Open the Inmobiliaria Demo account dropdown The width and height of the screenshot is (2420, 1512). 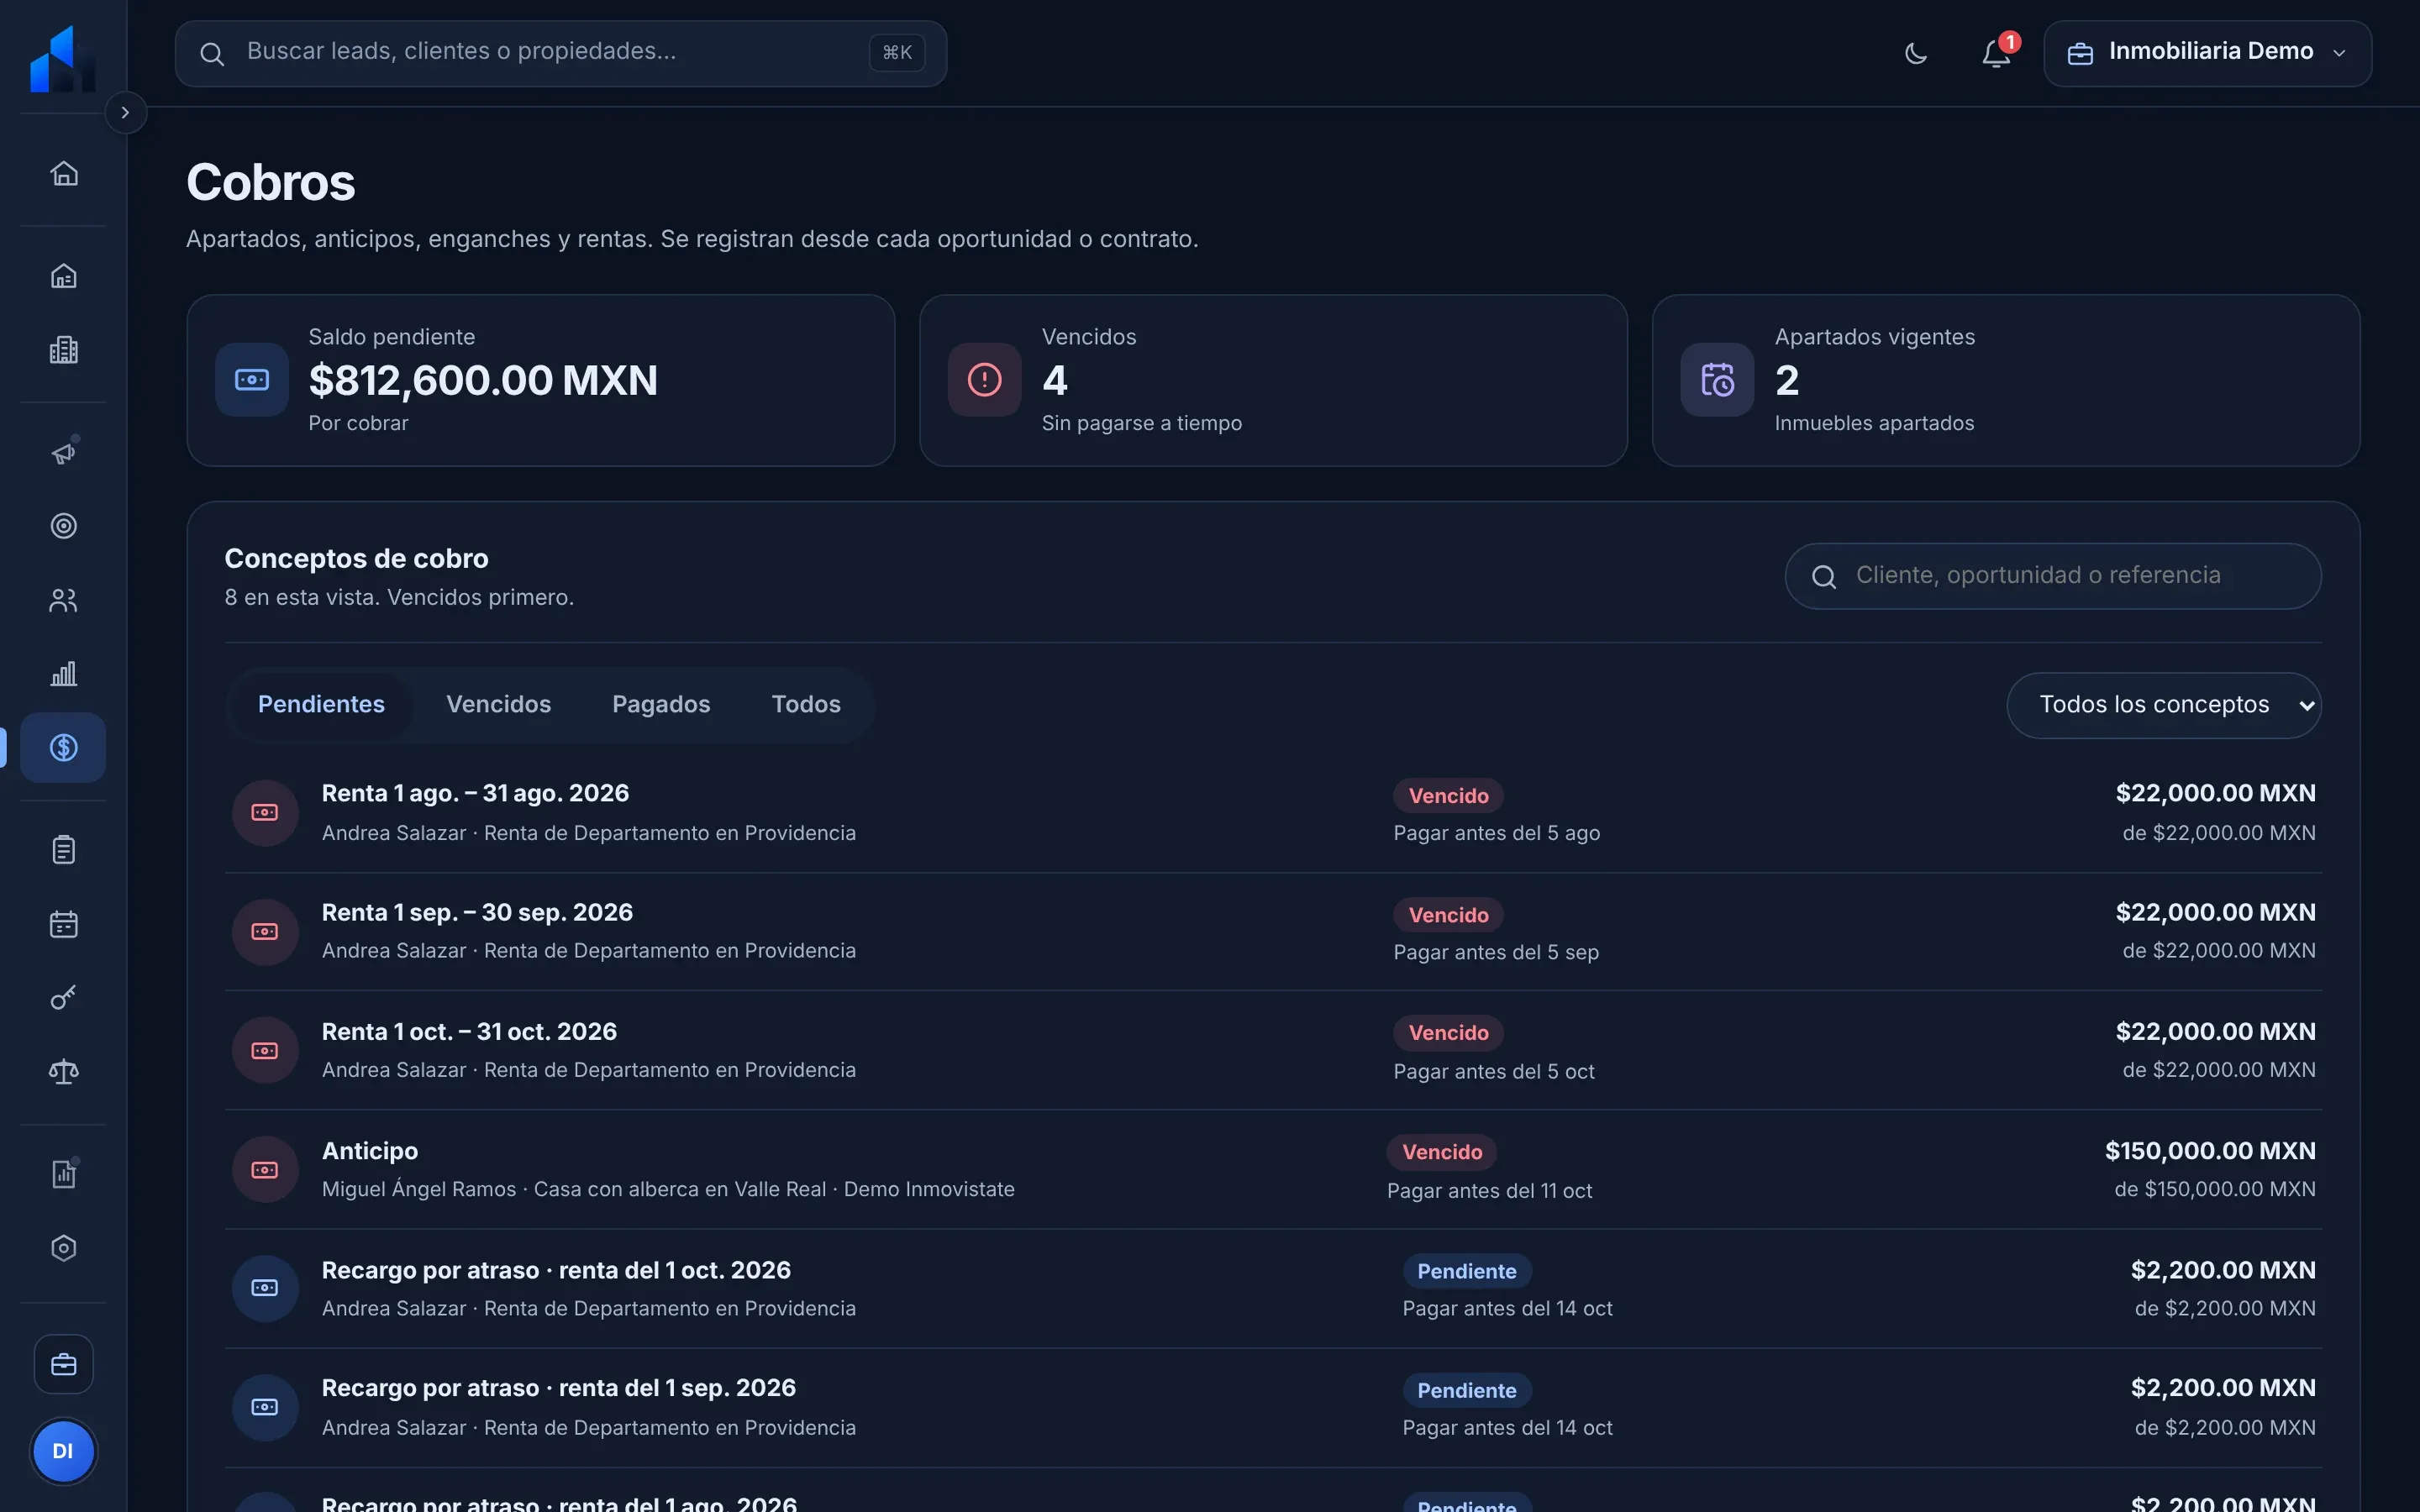pos(2207,53)
